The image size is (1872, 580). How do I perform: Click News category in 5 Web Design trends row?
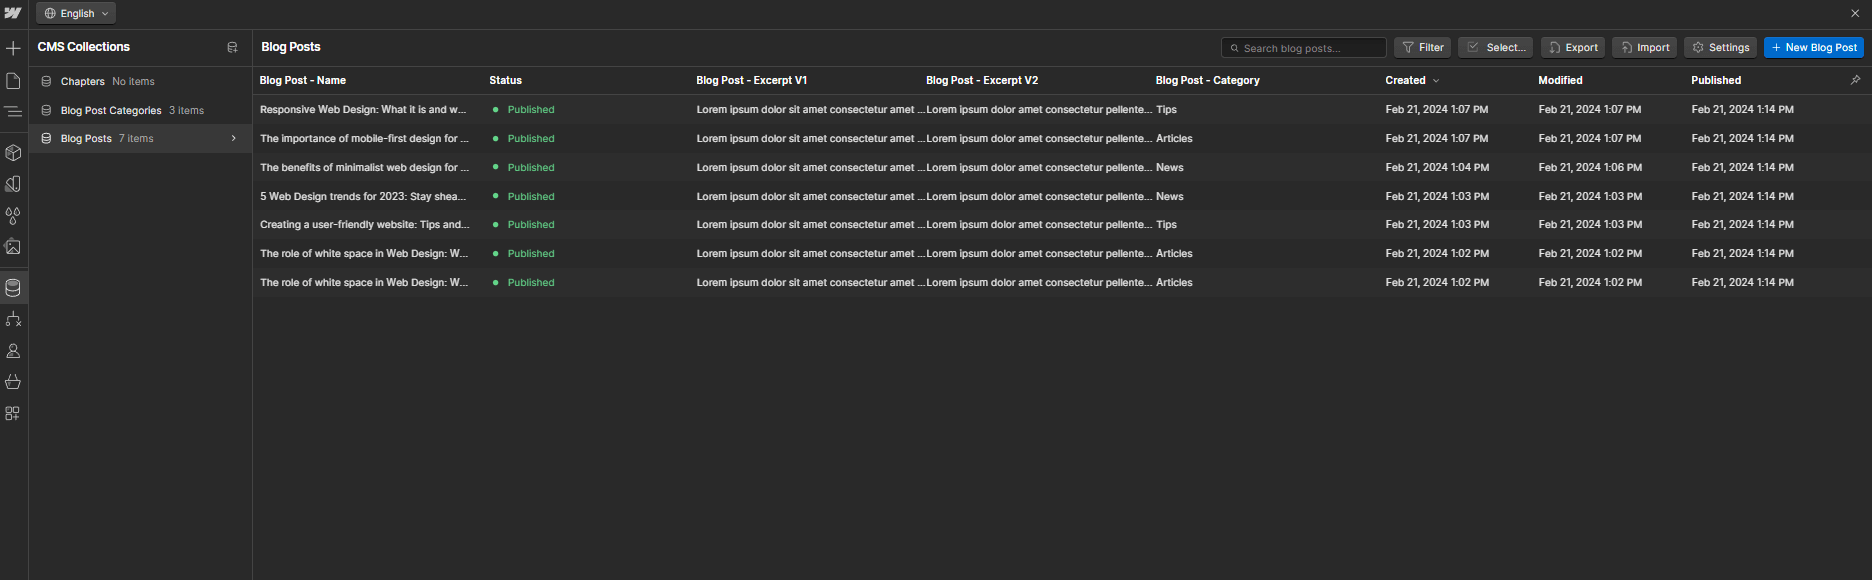(1170, 196)
